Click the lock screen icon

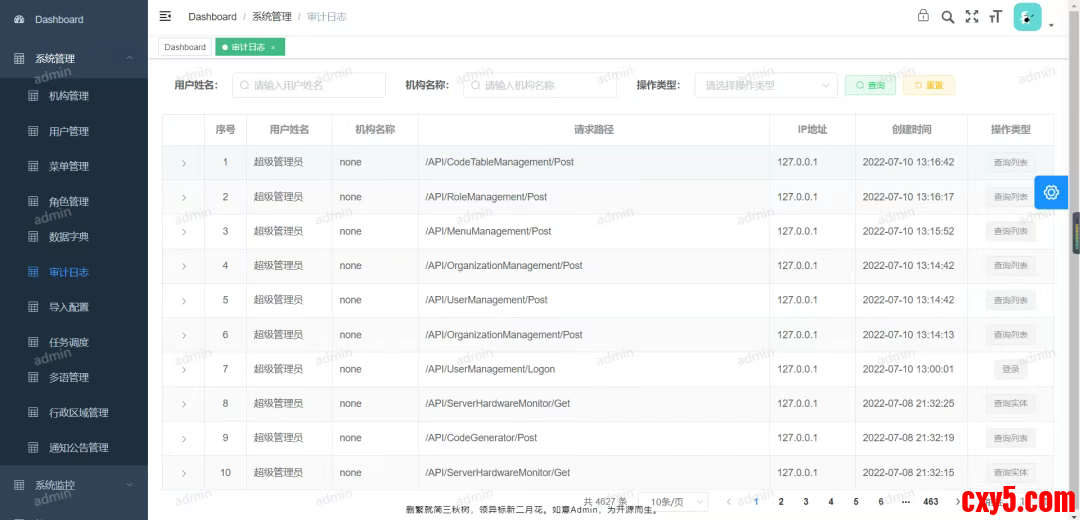pos(923,16)
